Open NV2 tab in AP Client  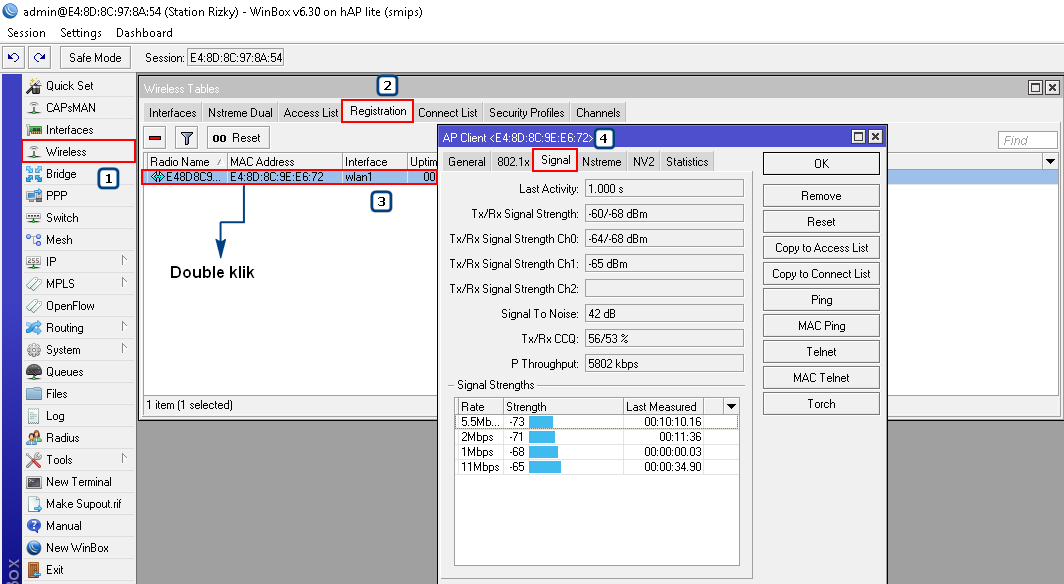(643, 161)
